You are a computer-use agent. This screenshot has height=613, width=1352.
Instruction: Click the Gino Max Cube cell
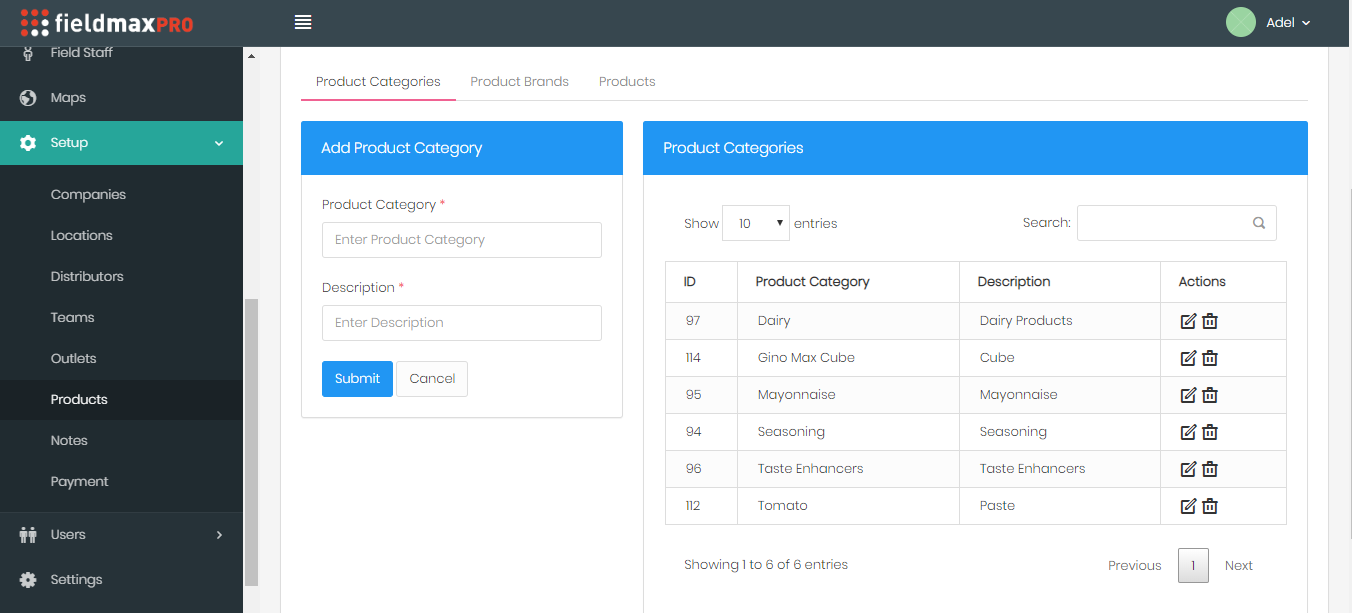(848, 358)
